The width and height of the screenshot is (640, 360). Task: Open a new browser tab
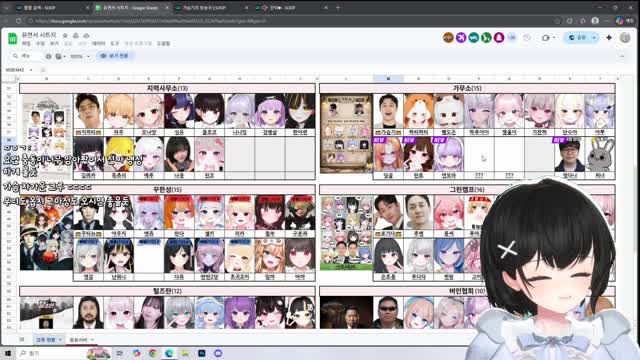(338, 8)
